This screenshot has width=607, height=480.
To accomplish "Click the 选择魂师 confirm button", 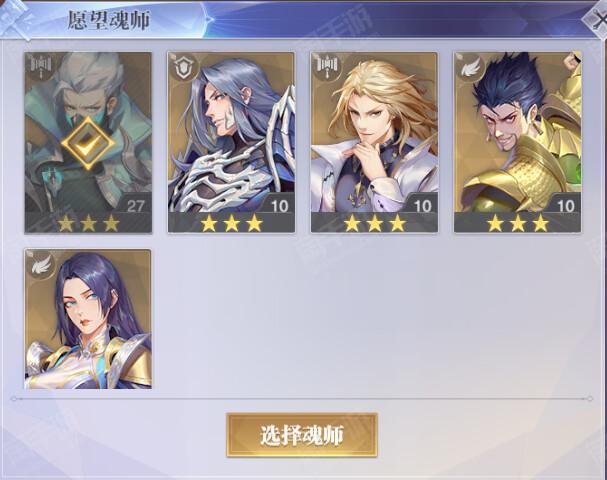I will [x=302, y=435].
